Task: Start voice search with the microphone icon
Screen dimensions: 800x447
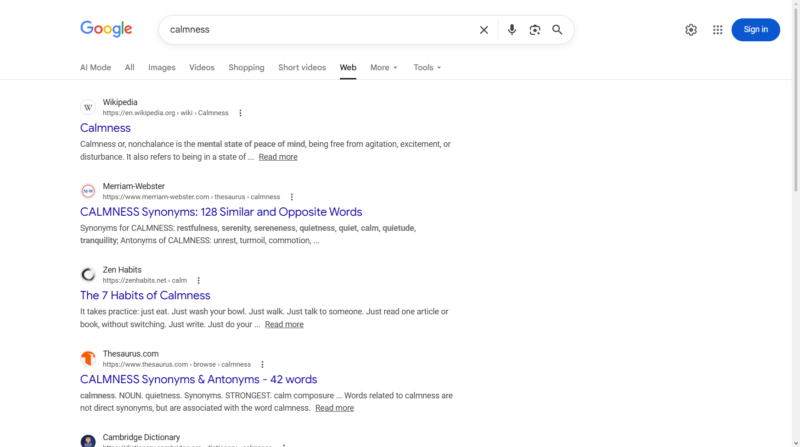Action: (x=512, y=30)
